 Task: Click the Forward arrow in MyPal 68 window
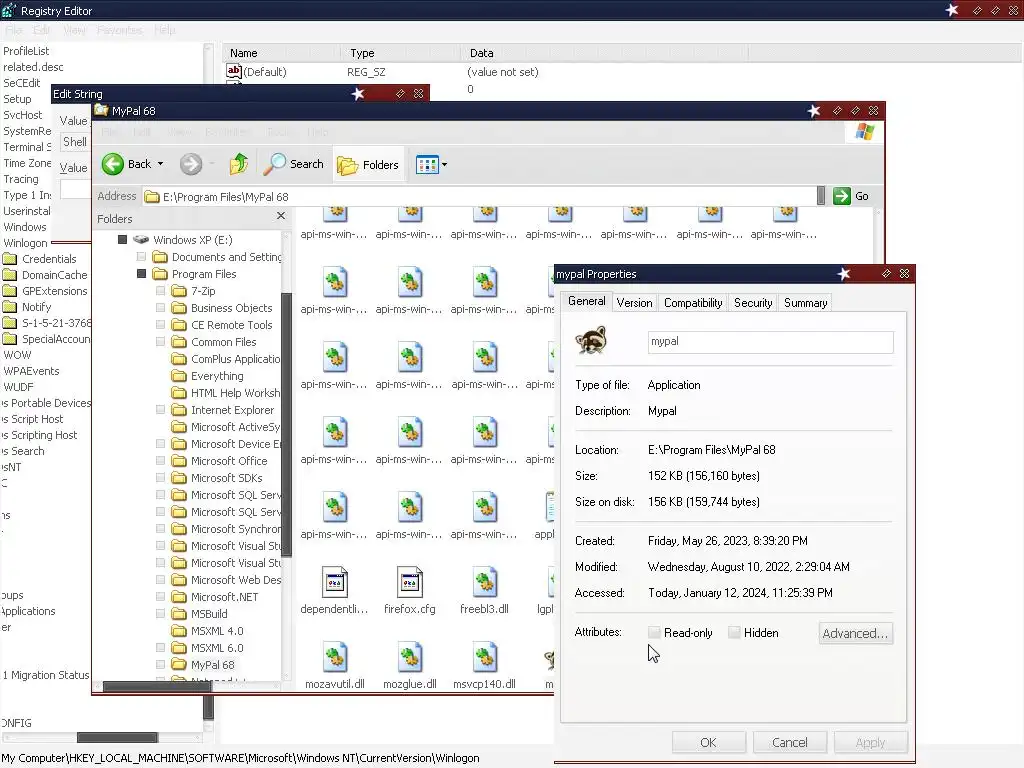[x=191, y=164]
